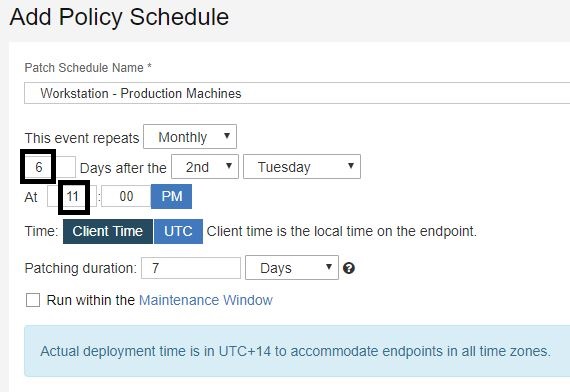The image size is (570, 392).
Task: Switch time mode to UTC
Action: click(x=178, y=231)
